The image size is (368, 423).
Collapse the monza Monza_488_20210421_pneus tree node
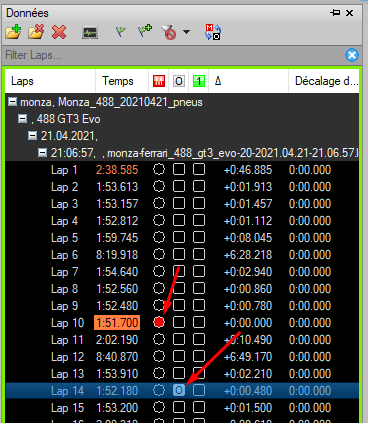(12, 102)
